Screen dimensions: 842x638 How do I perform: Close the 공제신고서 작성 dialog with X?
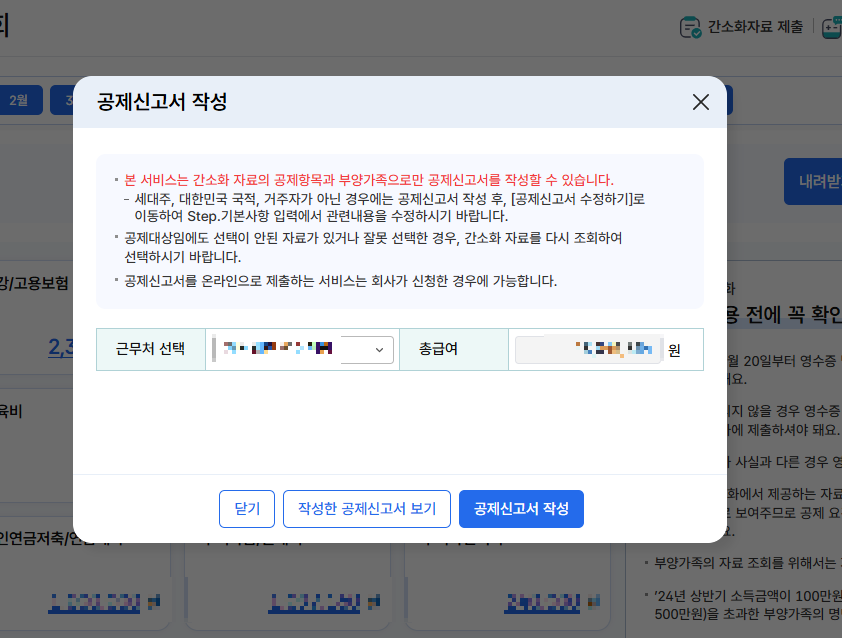(x=700, y=102)
